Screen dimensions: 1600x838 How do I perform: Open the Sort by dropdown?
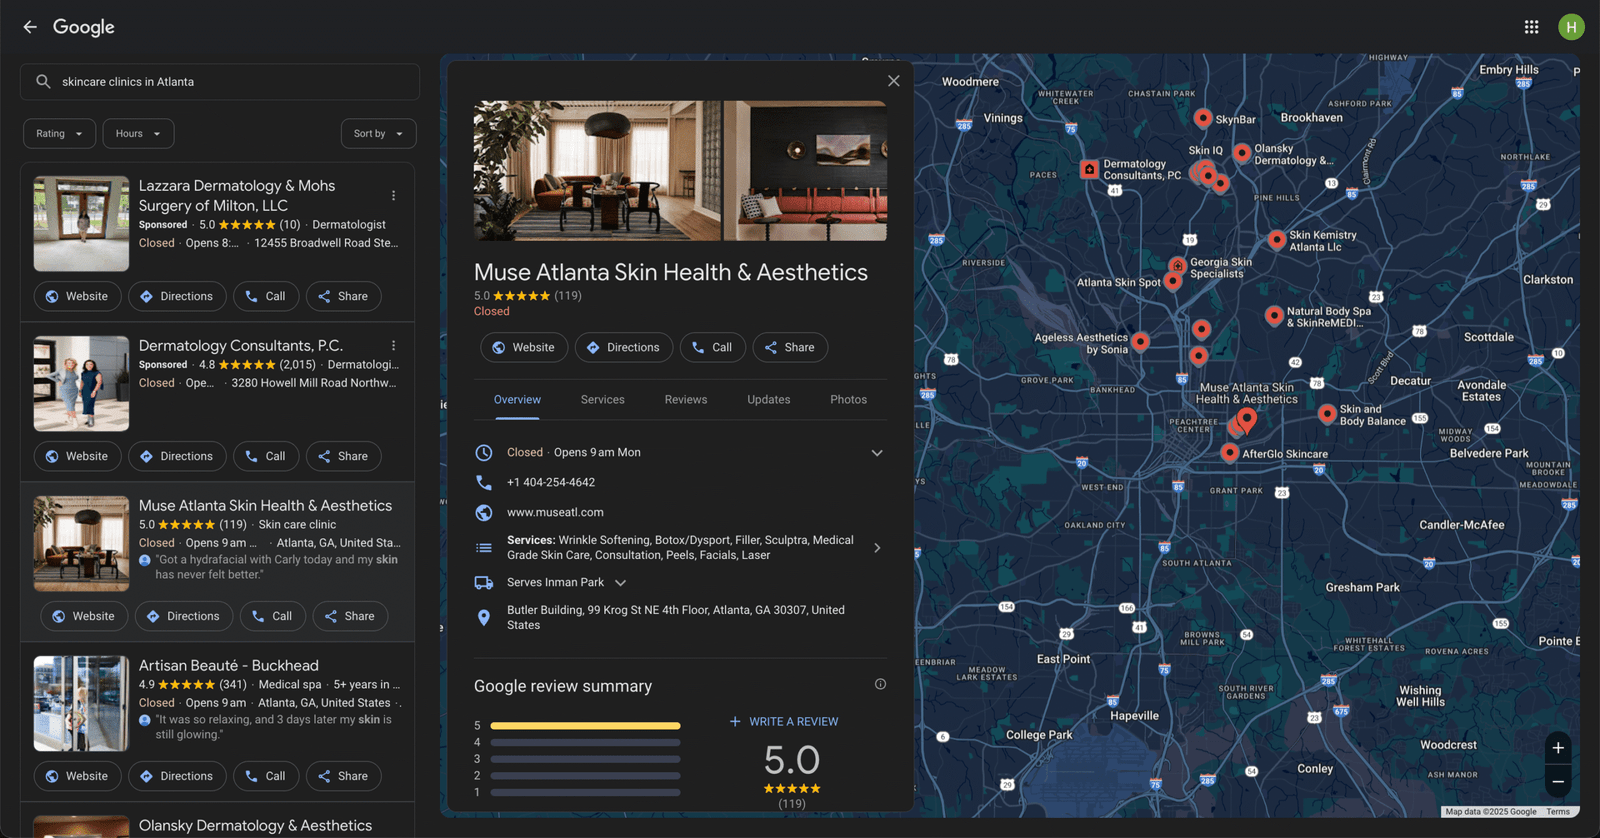click(x=378, y=134)
